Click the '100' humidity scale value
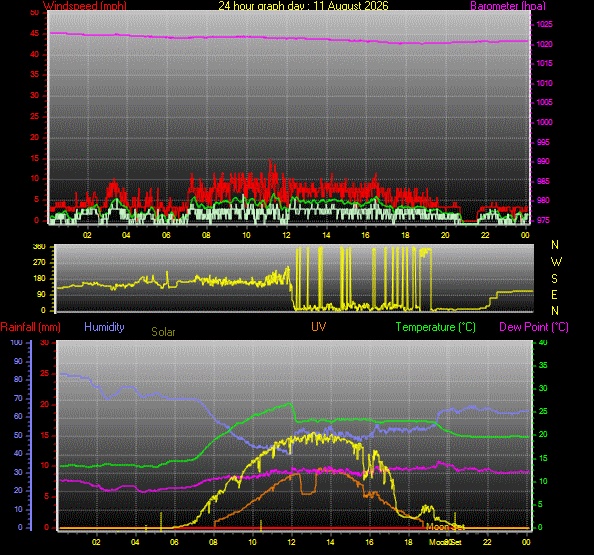Image resolution: width=594 pixels, height=555 pixels. click(x=16, y=342)
